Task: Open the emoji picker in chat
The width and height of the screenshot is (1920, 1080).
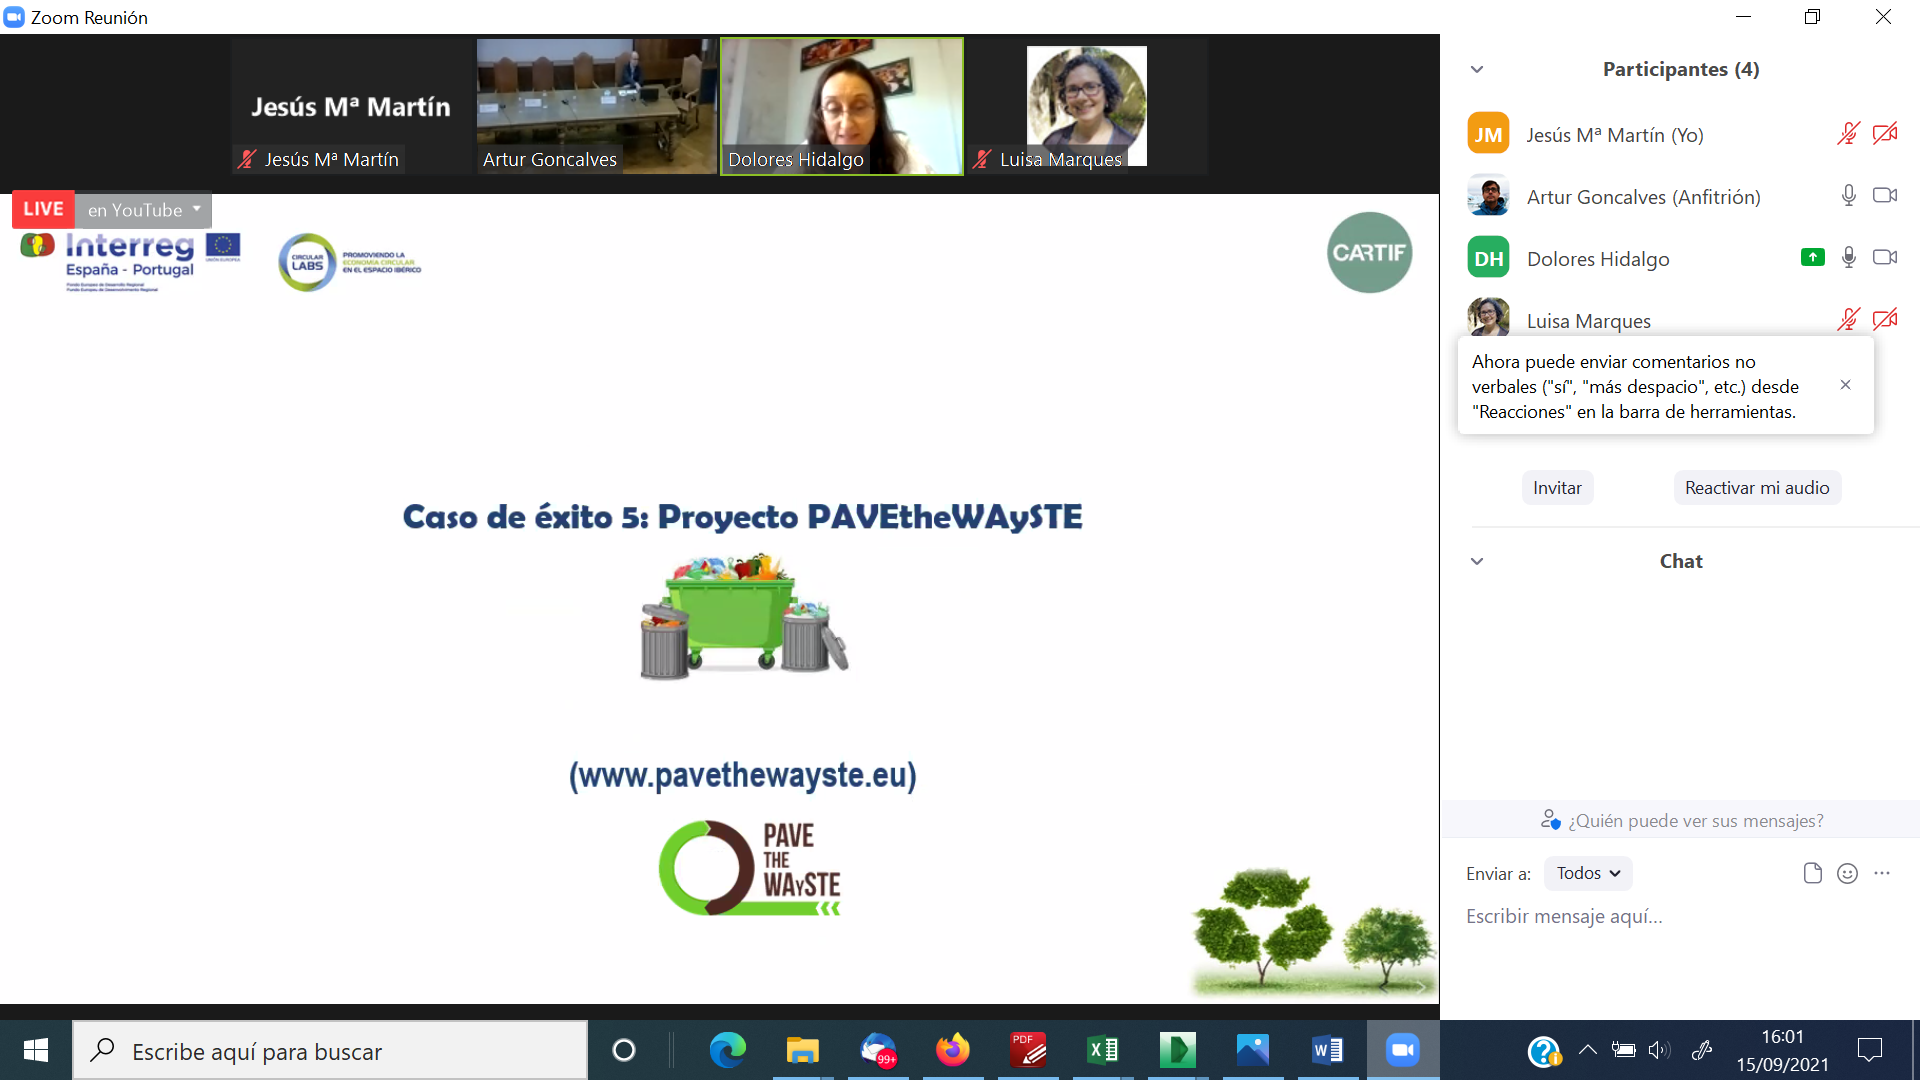Action: (1847, 873)
